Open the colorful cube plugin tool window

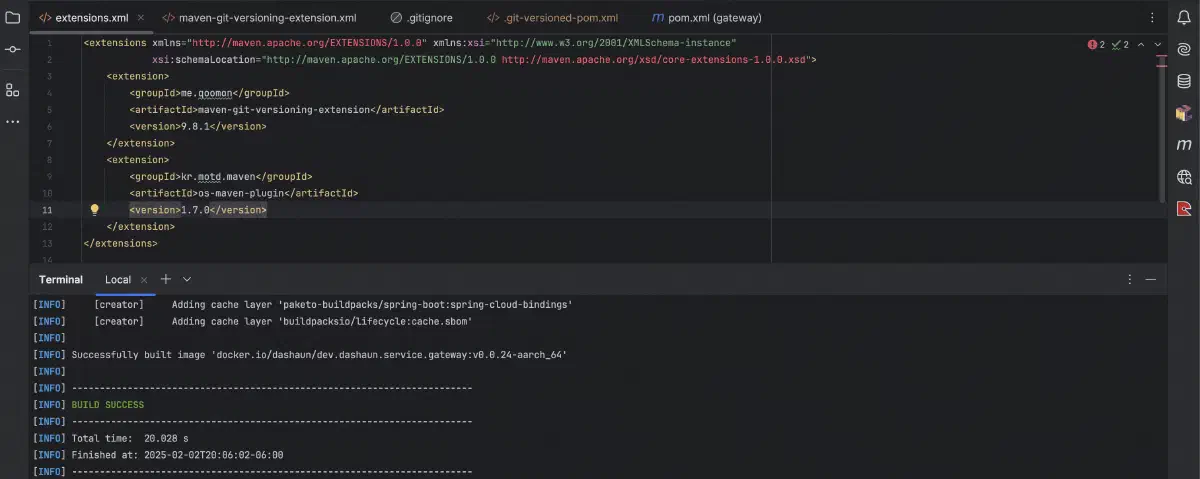click(1184, 113)
